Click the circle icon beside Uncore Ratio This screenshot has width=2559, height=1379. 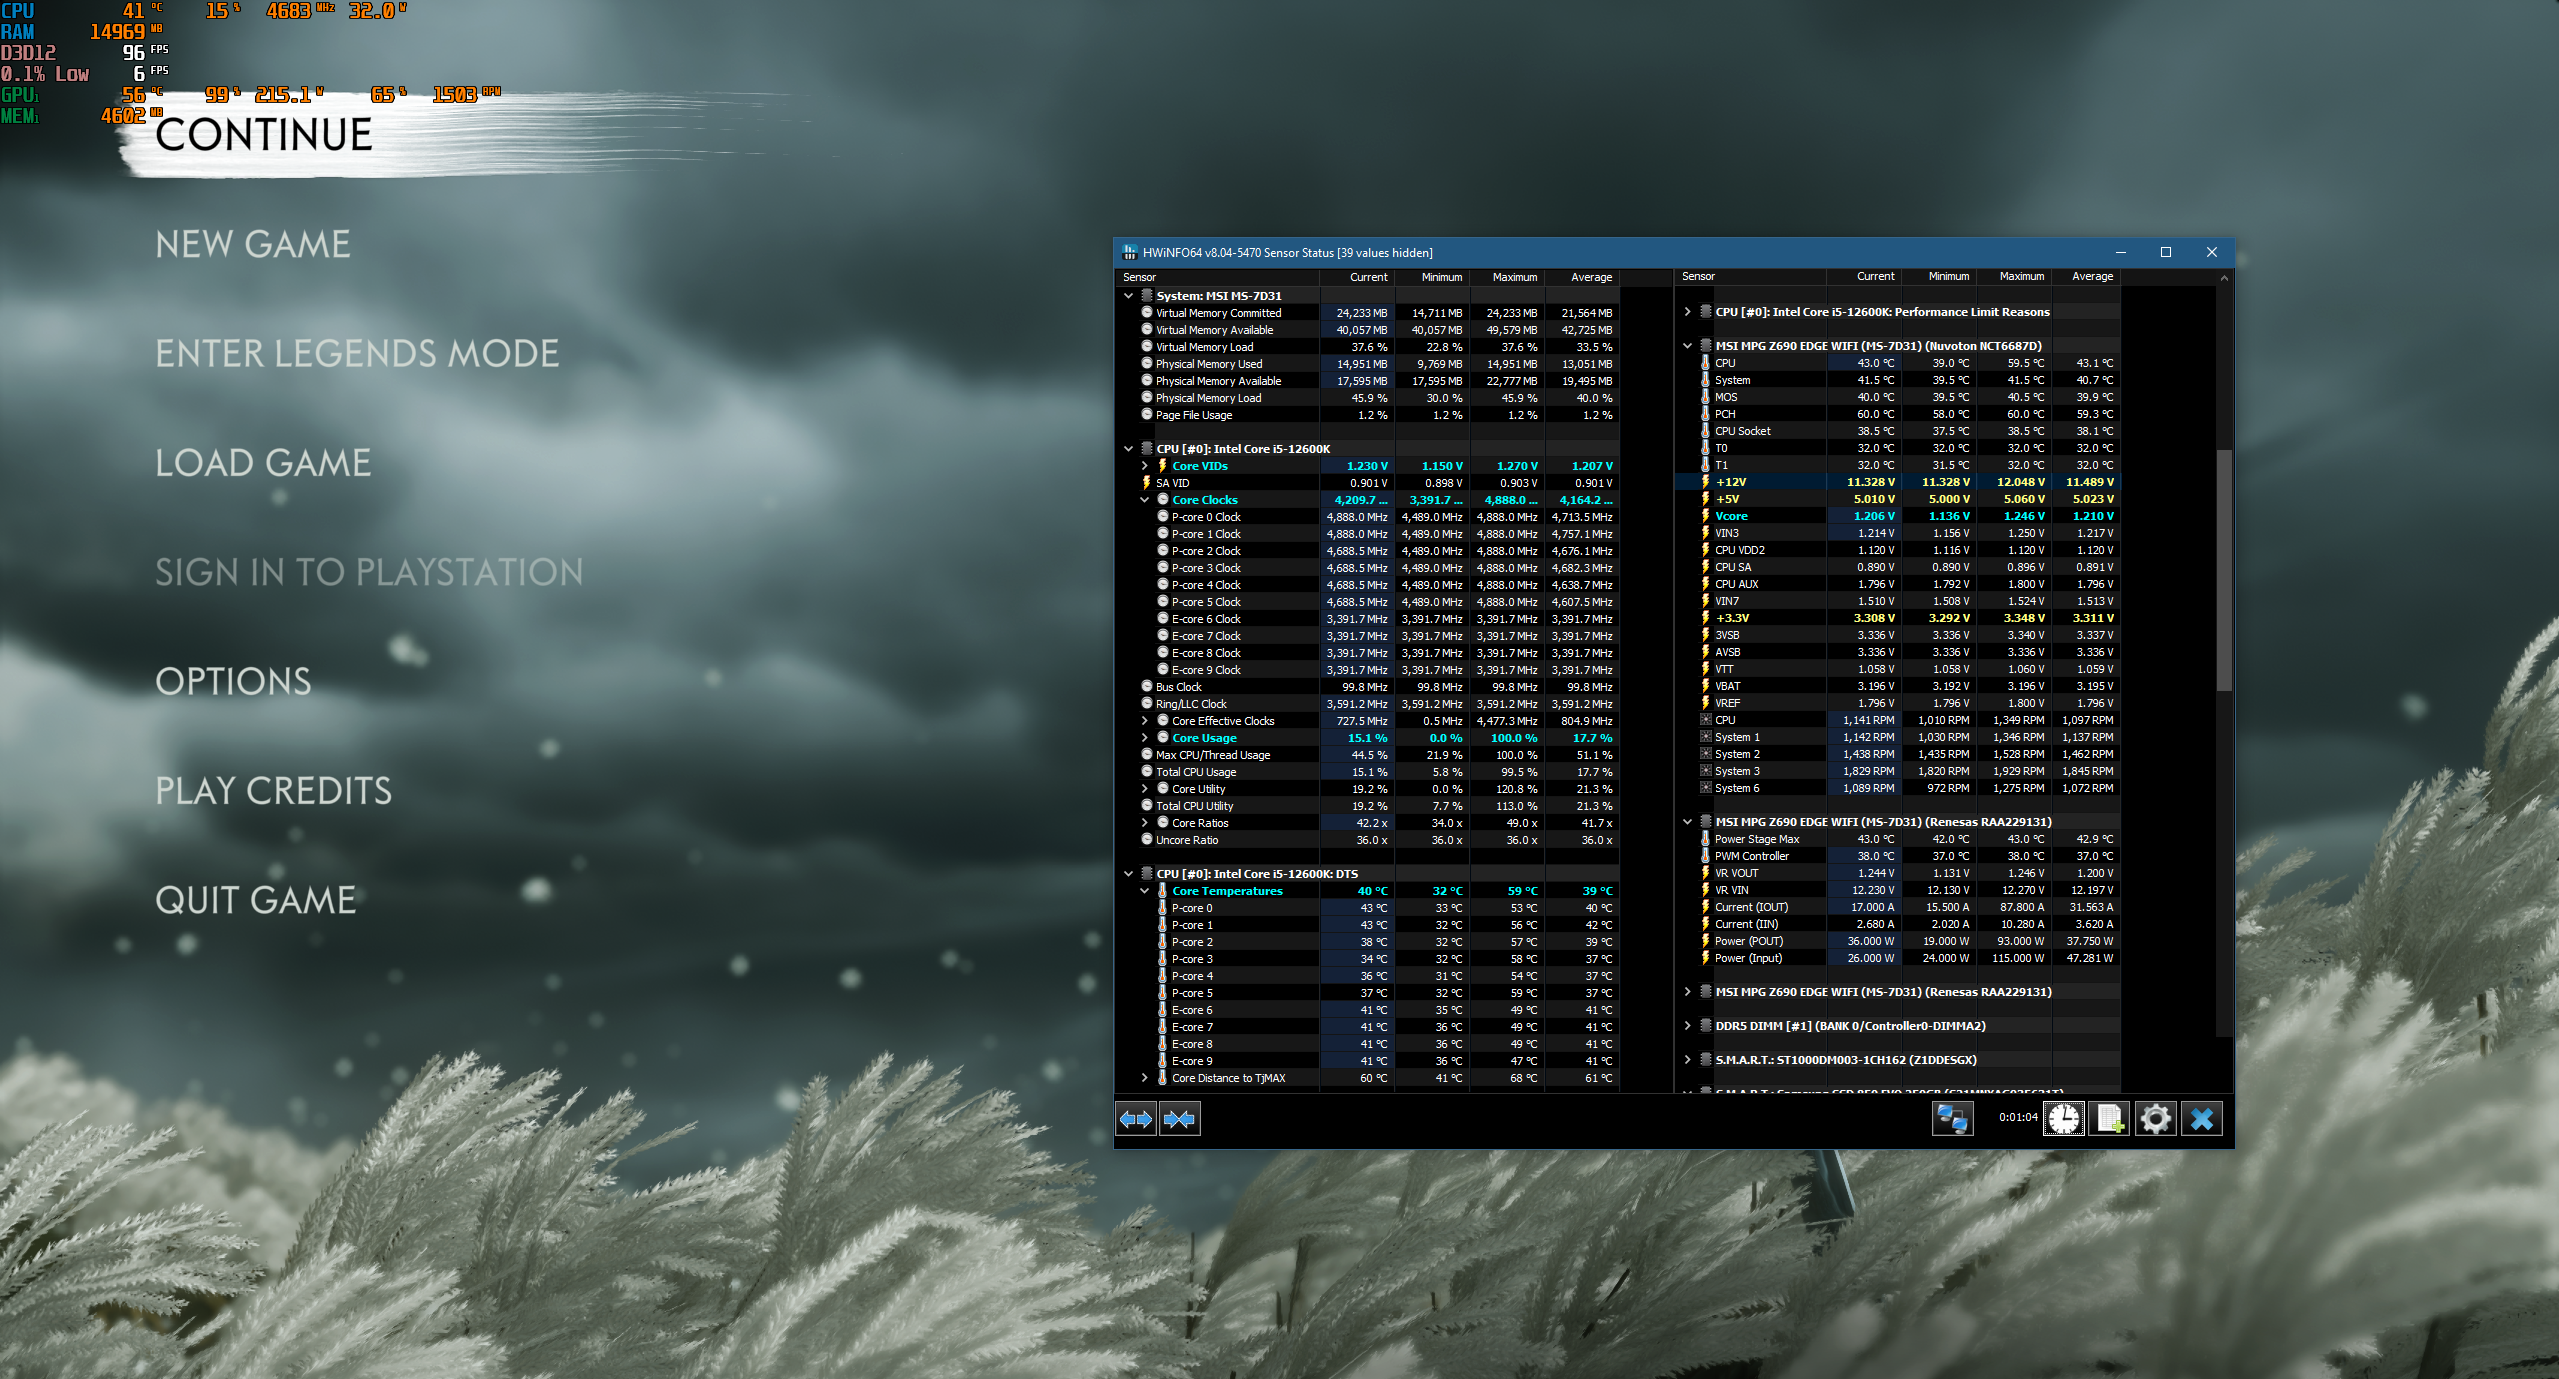pyautogui.click(x=1147, y=840)
